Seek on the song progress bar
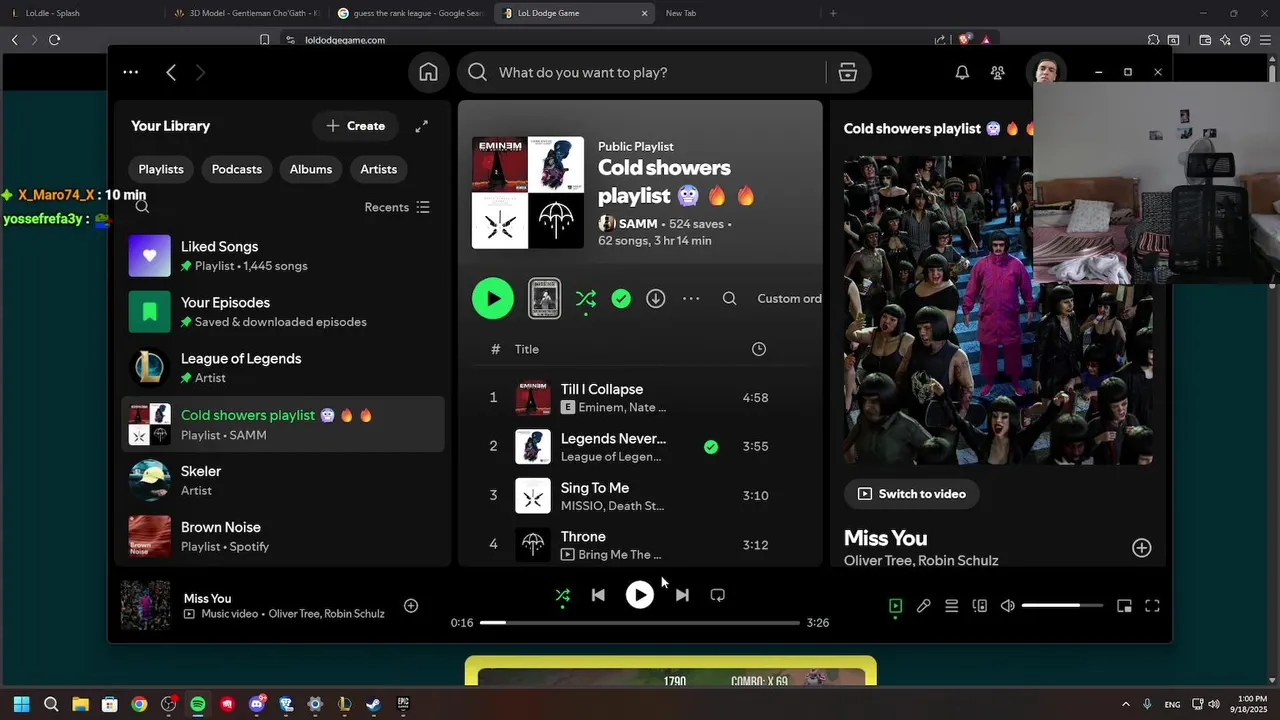The height and width of the screenshot is (720, 1280). click(640, 622)
